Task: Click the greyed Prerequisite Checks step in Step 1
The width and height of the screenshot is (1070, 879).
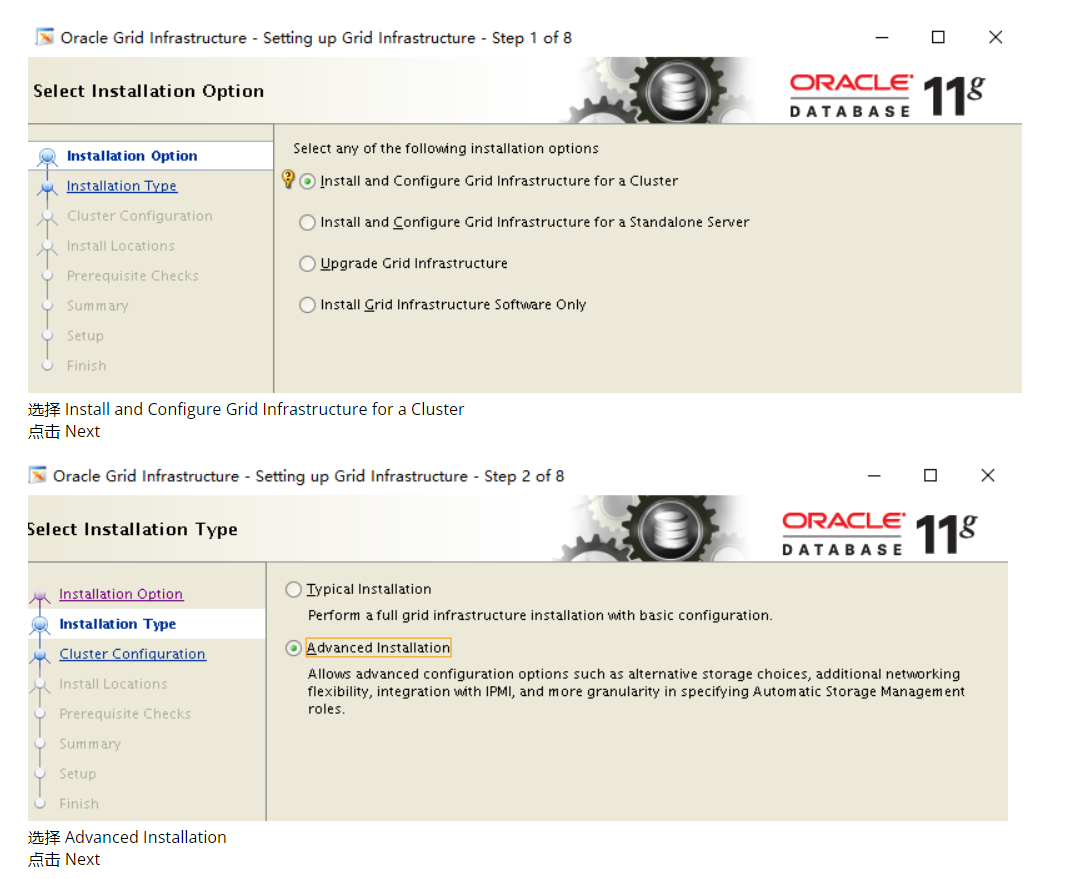Action: click(x=132, y=276)
